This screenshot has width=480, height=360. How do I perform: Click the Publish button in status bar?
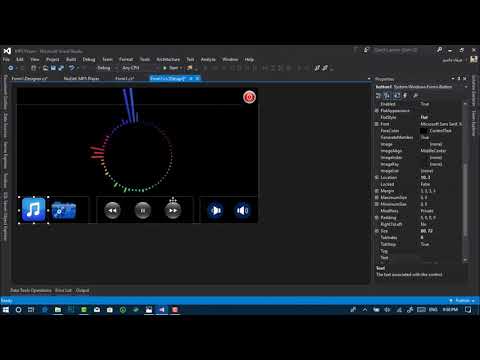462,300
